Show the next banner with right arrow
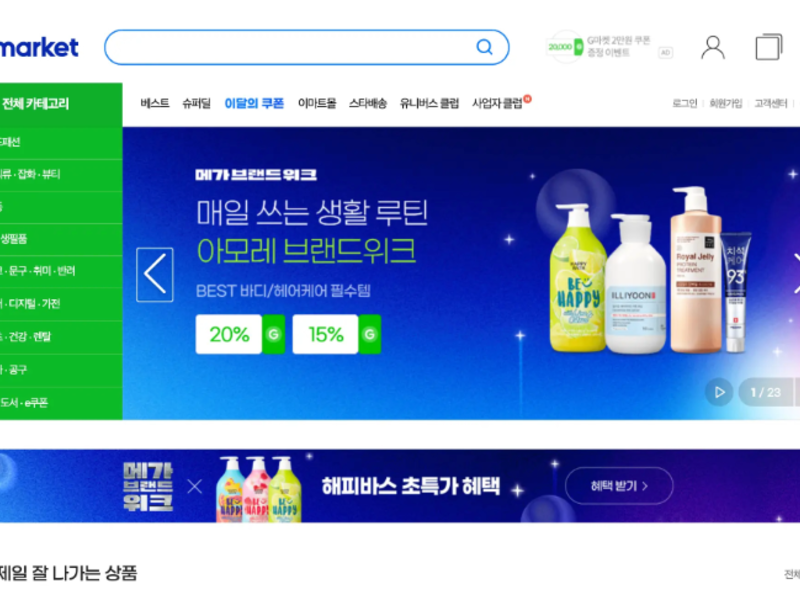This screenshot has height=600, width=800. 796,274
